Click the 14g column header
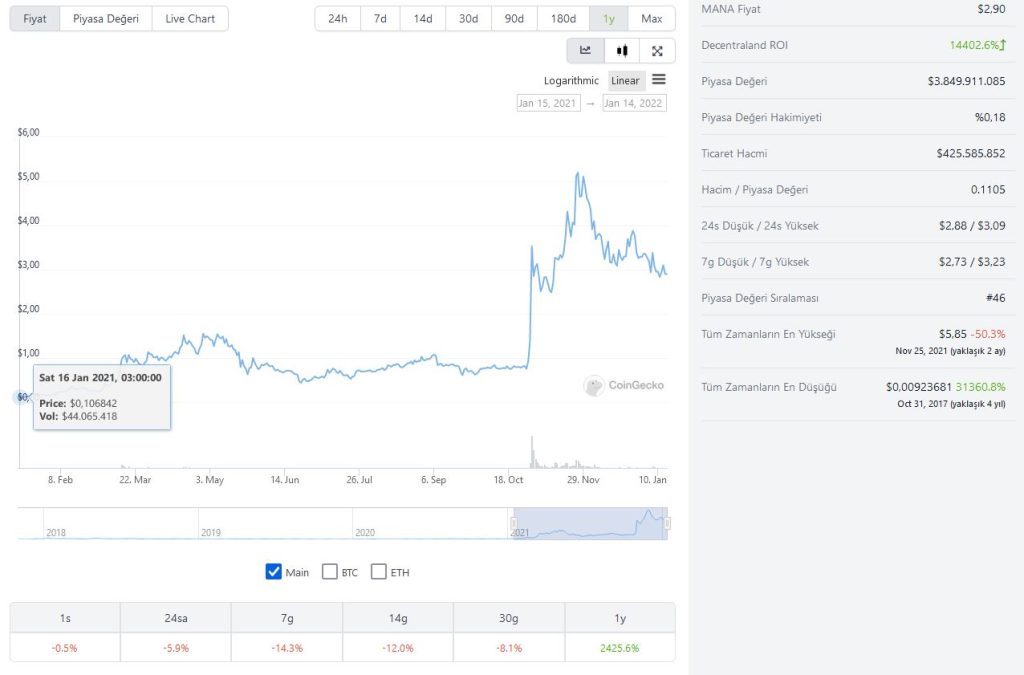Screen dimensions: 1024x675 coord(398,618)
